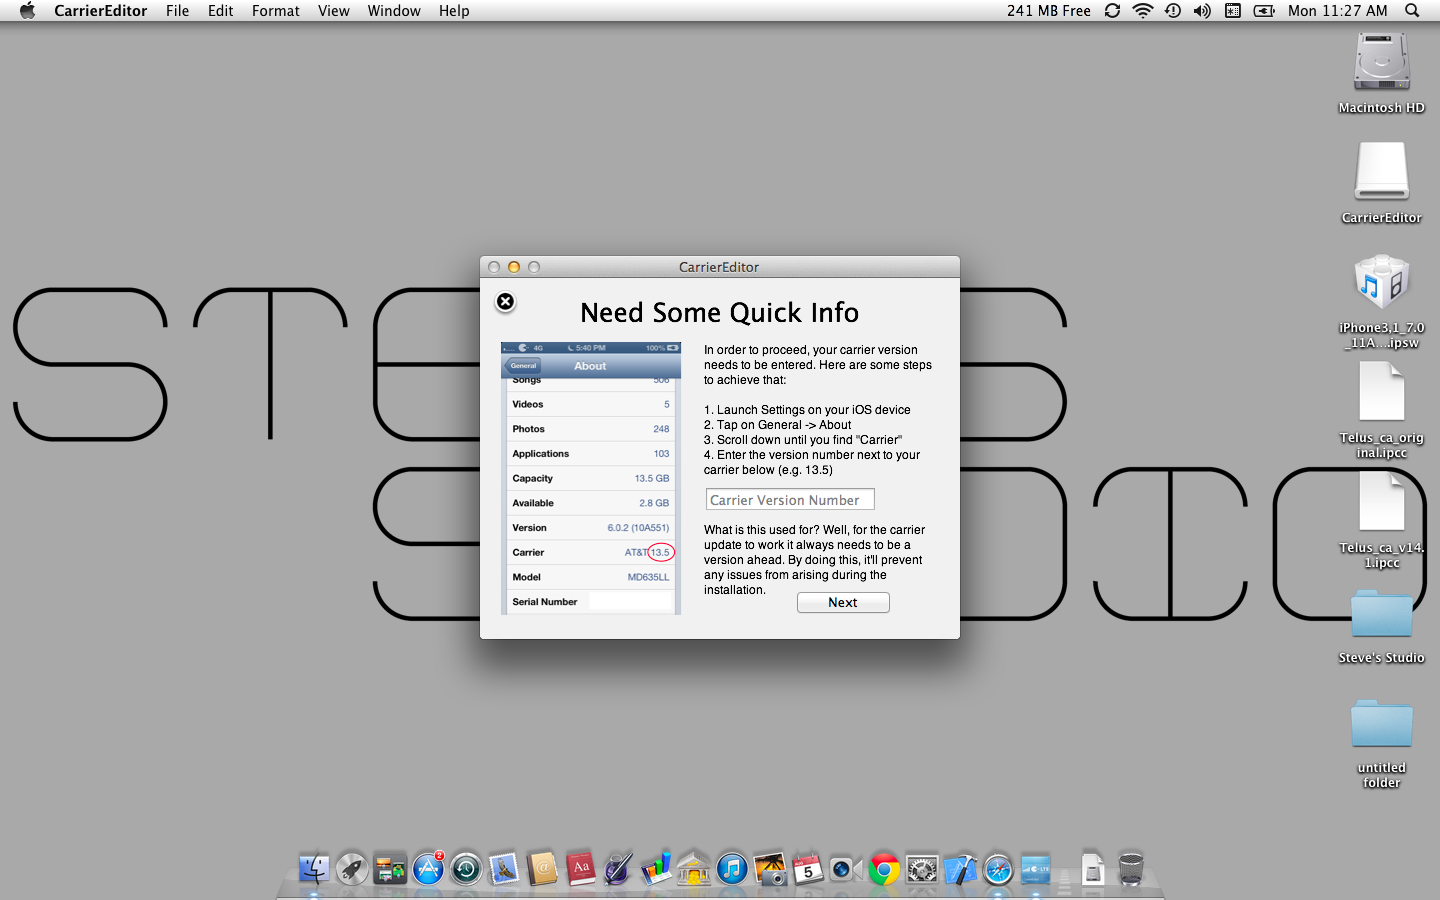Open the File menu

point(178,11)
